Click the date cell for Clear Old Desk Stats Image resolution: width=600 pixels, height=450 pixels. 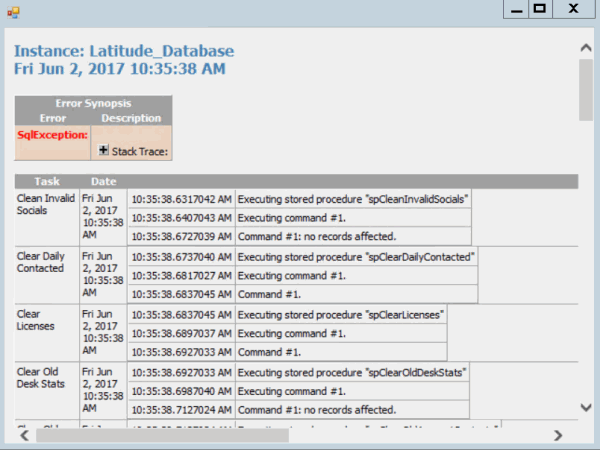coord(103,390)
